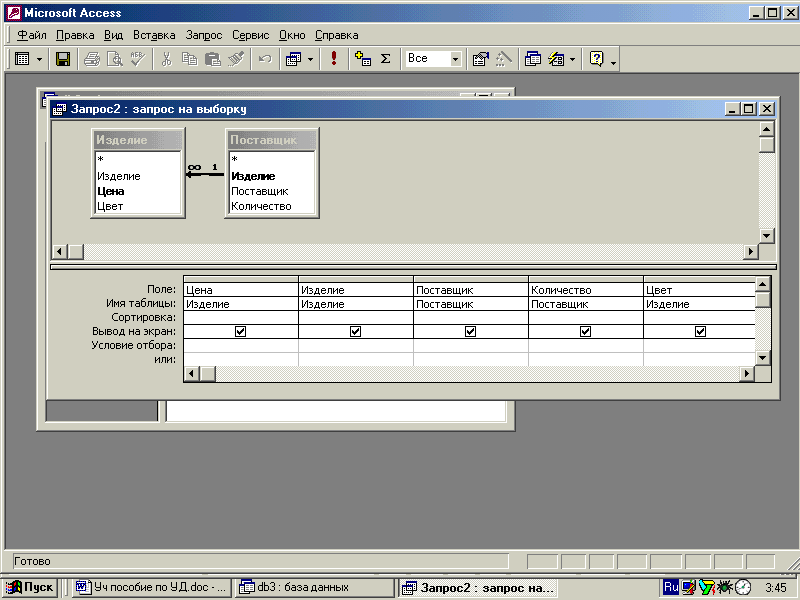Open the Properties toolbar icon
Viewport: 800px width, 600px height.
pos(481,59)
